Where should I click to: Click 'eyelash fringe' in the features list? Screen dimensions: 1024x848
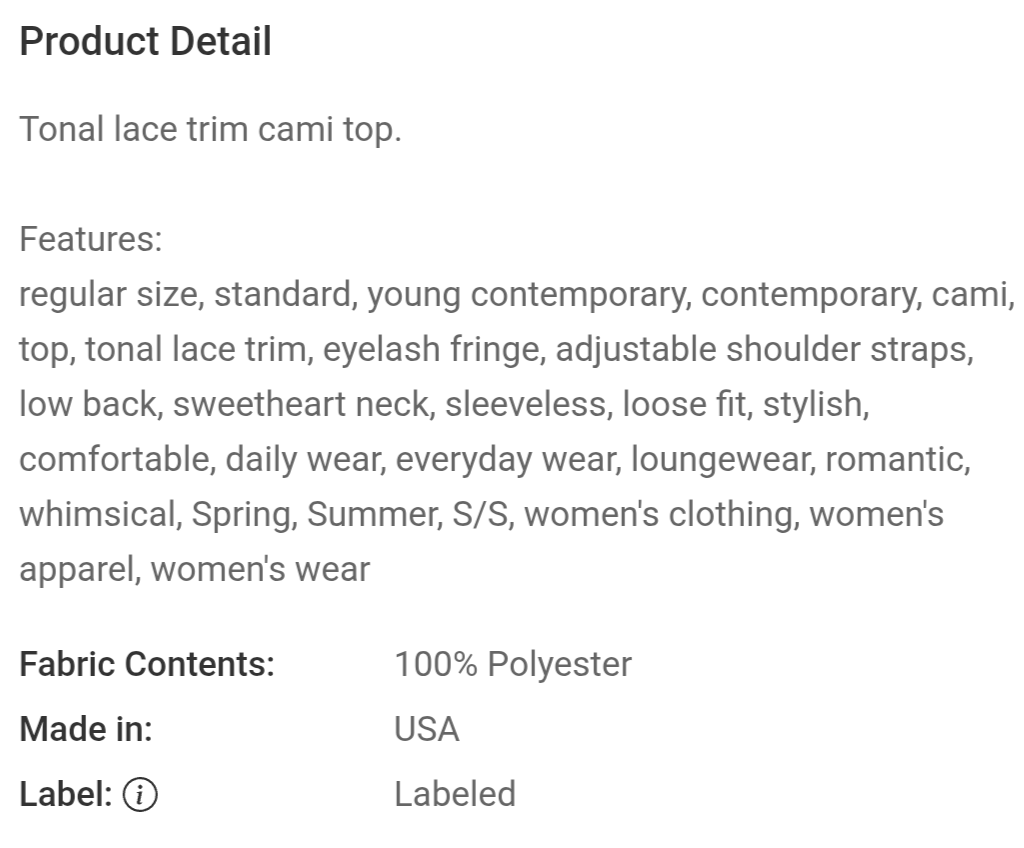pyautogui.click(x=432, y=349)
